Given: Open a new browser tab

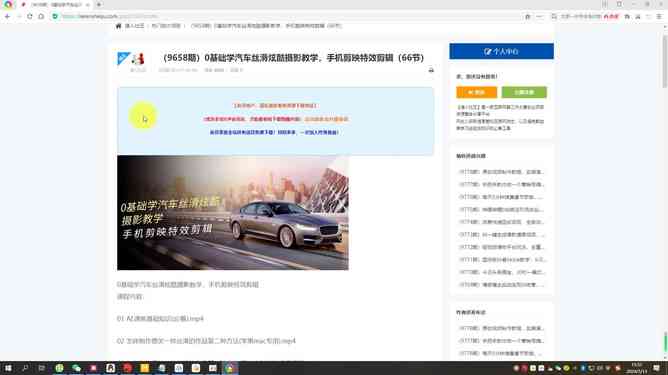Looking at the screenshot, I should 99,5.
